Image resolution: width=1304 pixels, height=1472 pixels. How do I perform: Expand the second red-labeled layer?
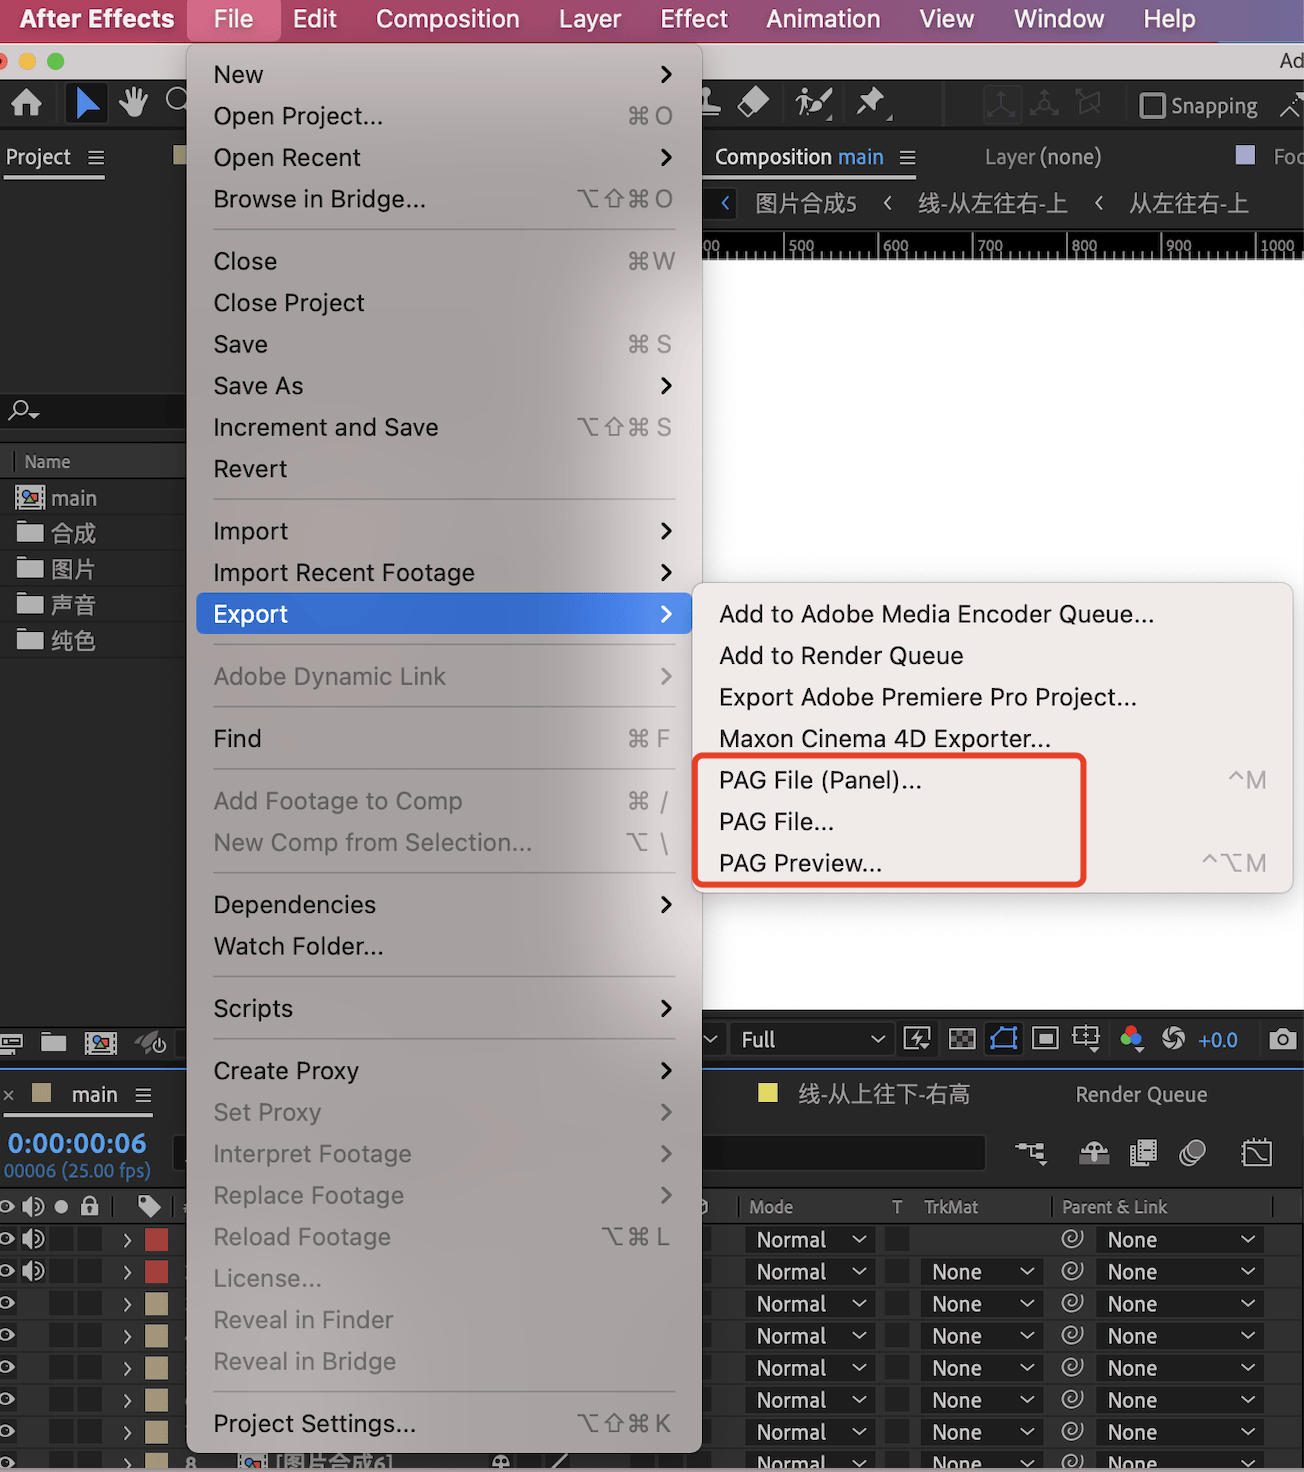(x=127, y=1272)
